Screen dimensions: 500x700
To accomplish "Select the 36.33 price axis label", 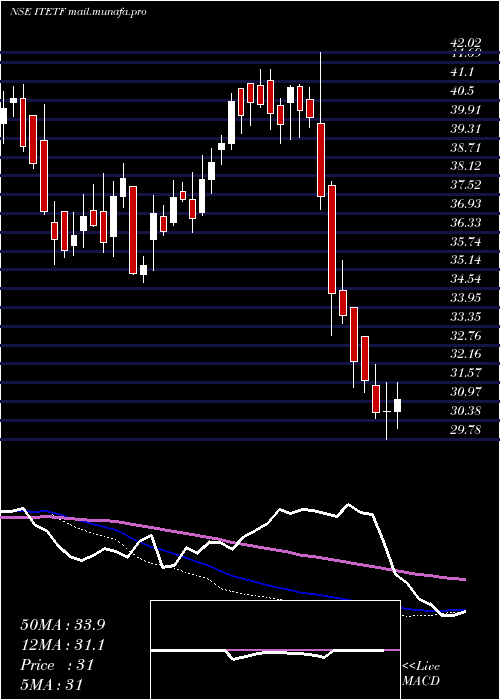I will (x=466, y=223).
